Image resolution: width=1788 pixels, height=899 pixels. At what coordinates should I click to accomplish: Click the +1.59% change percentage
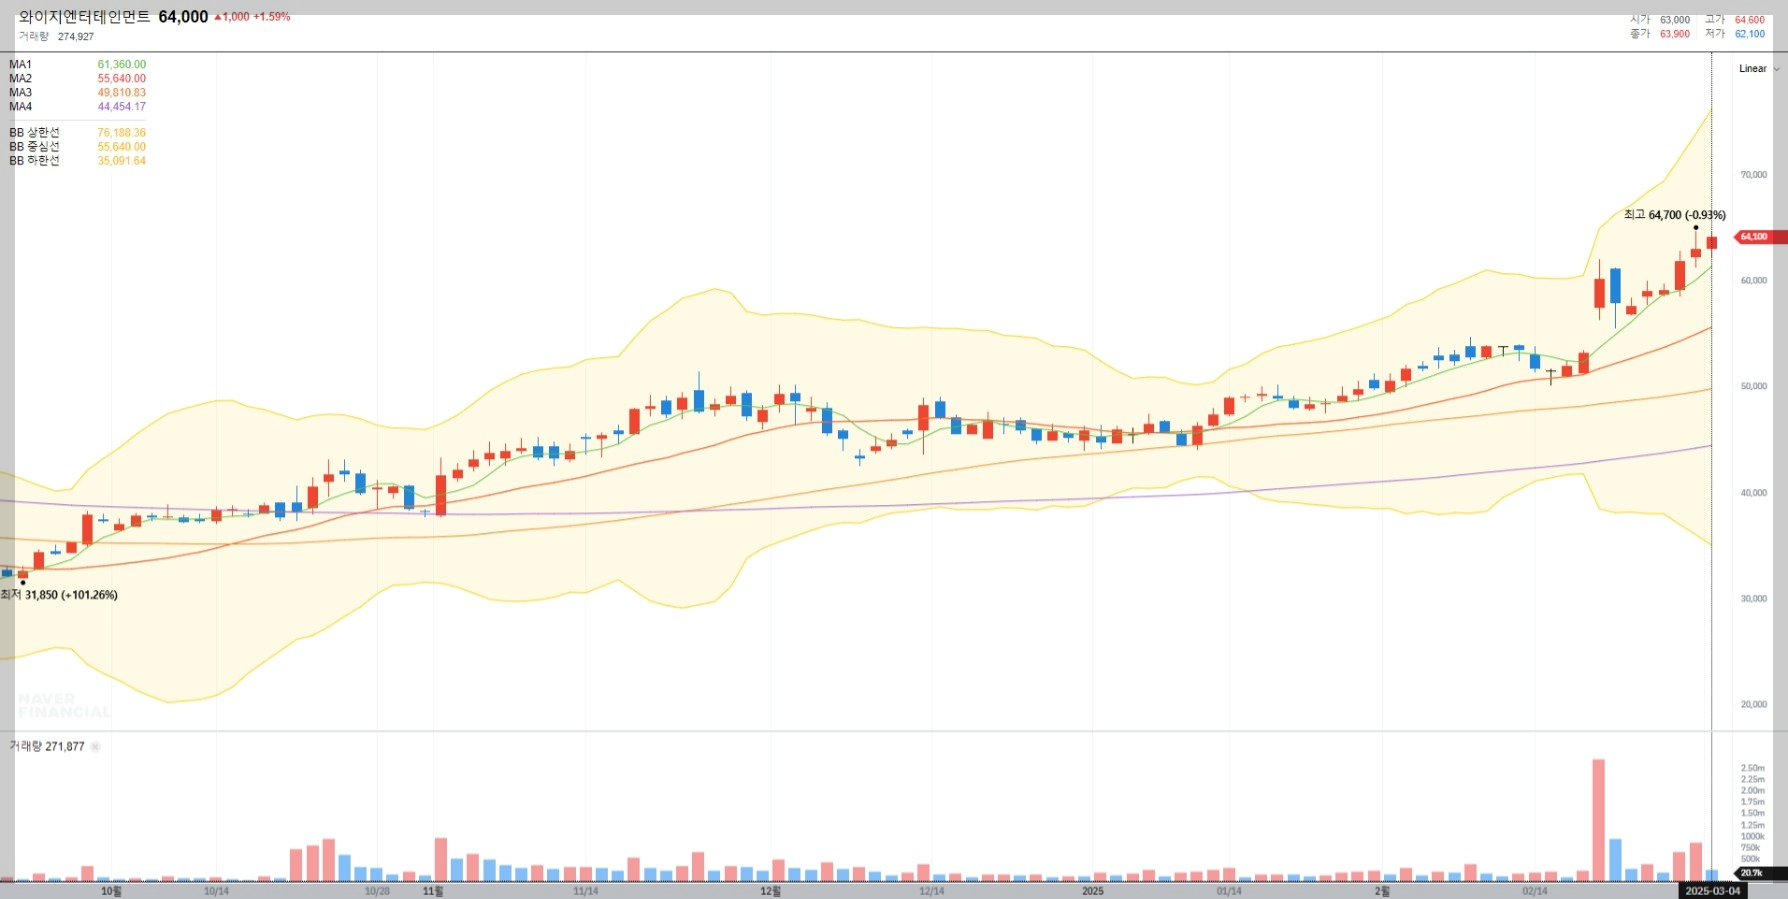tap(272, 17)
